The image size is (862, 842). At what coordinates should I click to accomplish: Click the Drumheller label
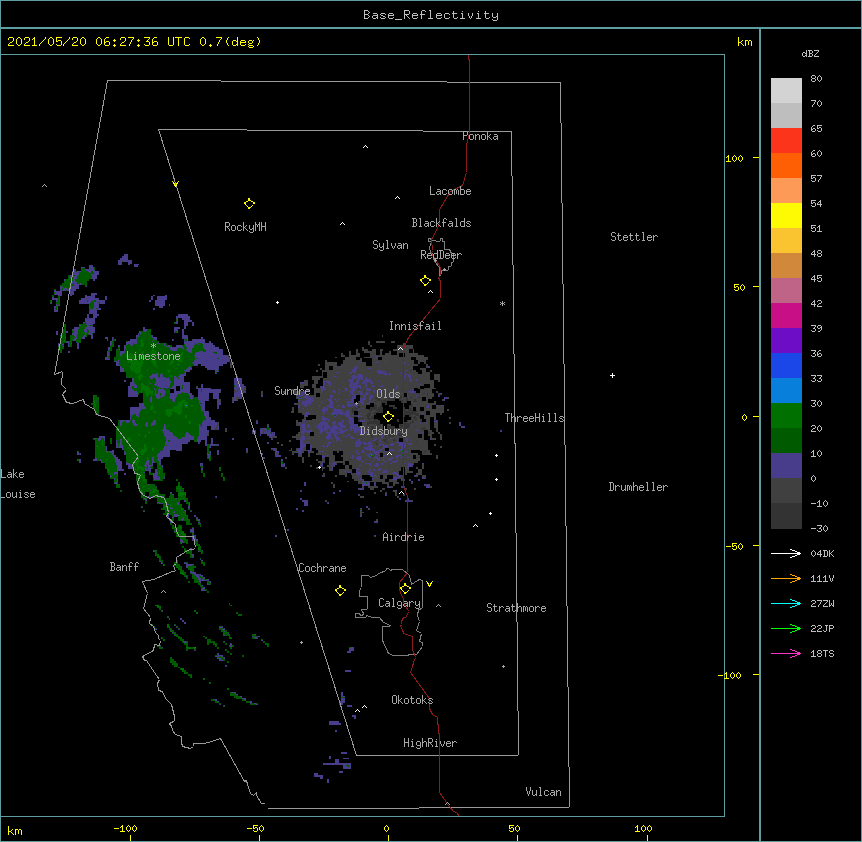click(x=638, y=487)
